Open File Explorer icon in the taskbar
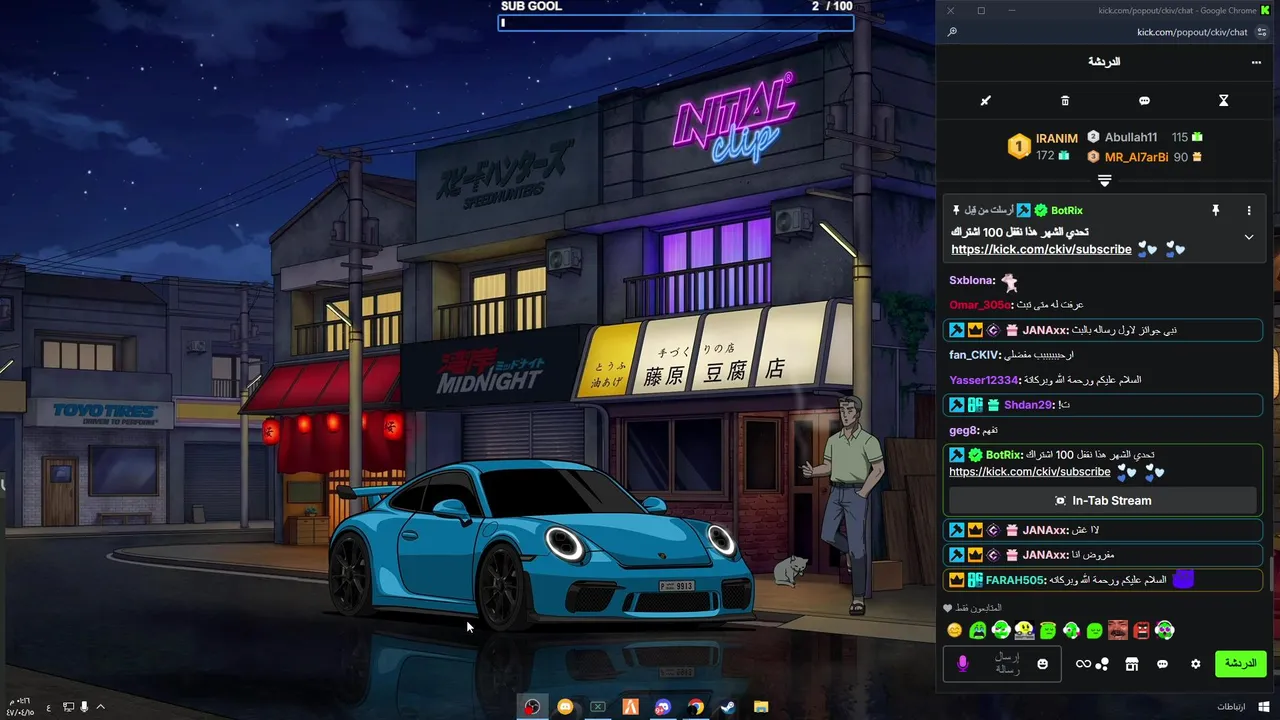Viewport: 1280px width, 720px height. 761,707
